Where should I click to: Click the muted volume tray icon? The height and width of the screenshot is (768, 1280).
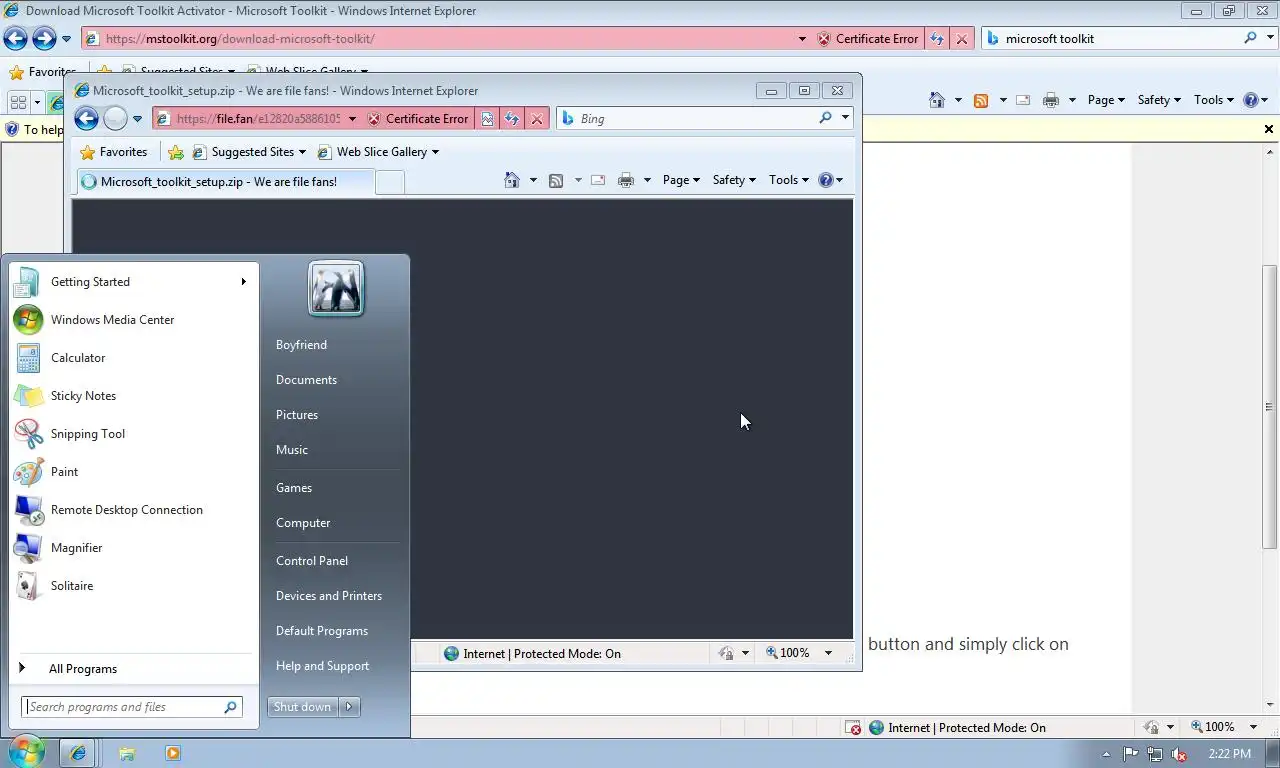point(1179,753)
